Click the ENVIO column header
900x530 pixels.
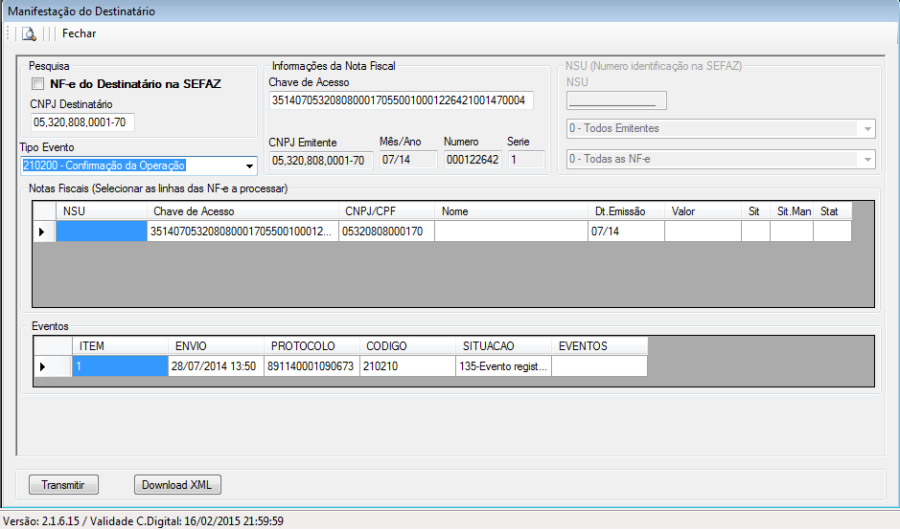(216, 346)
